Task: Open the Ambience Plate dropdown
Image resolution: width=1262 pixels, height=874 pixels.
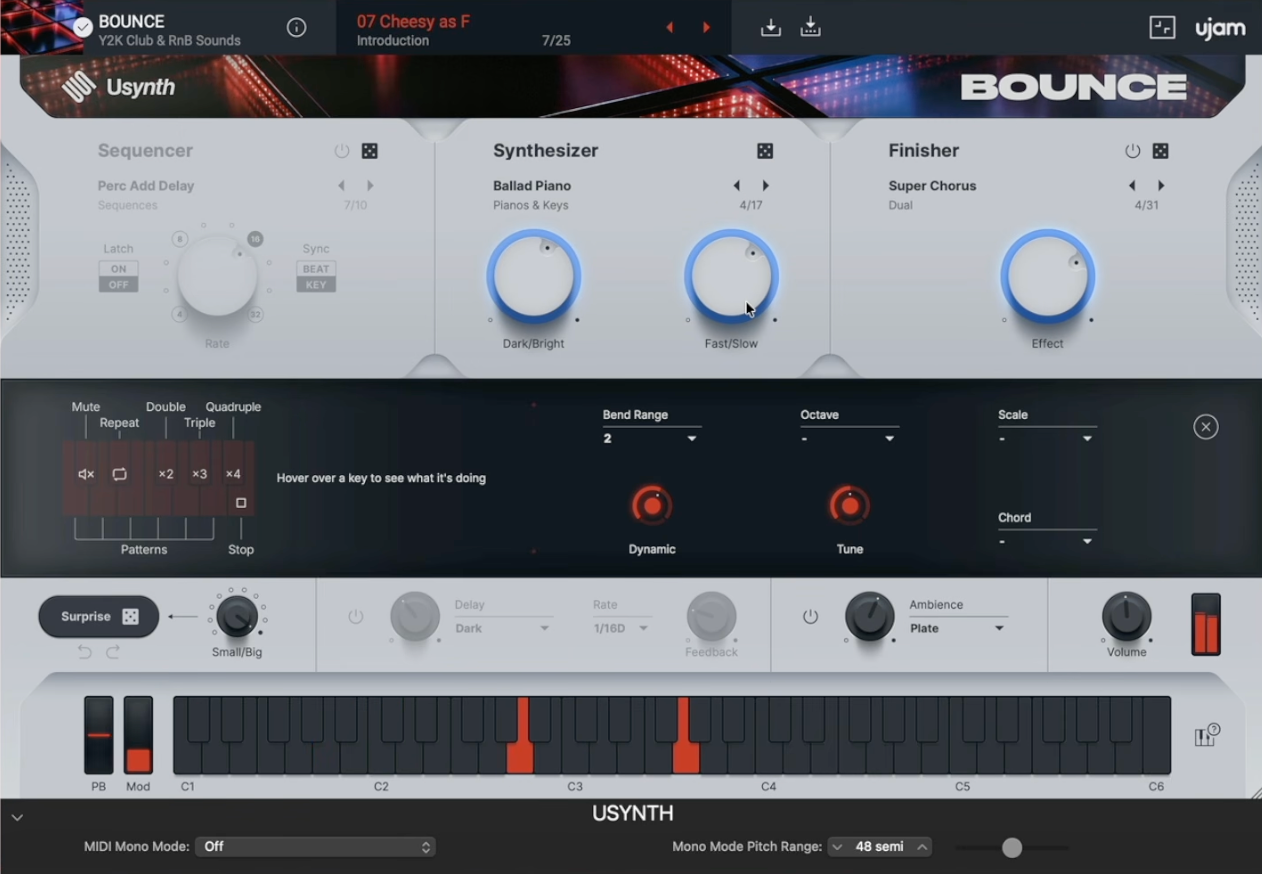Action: click(958, 628)
